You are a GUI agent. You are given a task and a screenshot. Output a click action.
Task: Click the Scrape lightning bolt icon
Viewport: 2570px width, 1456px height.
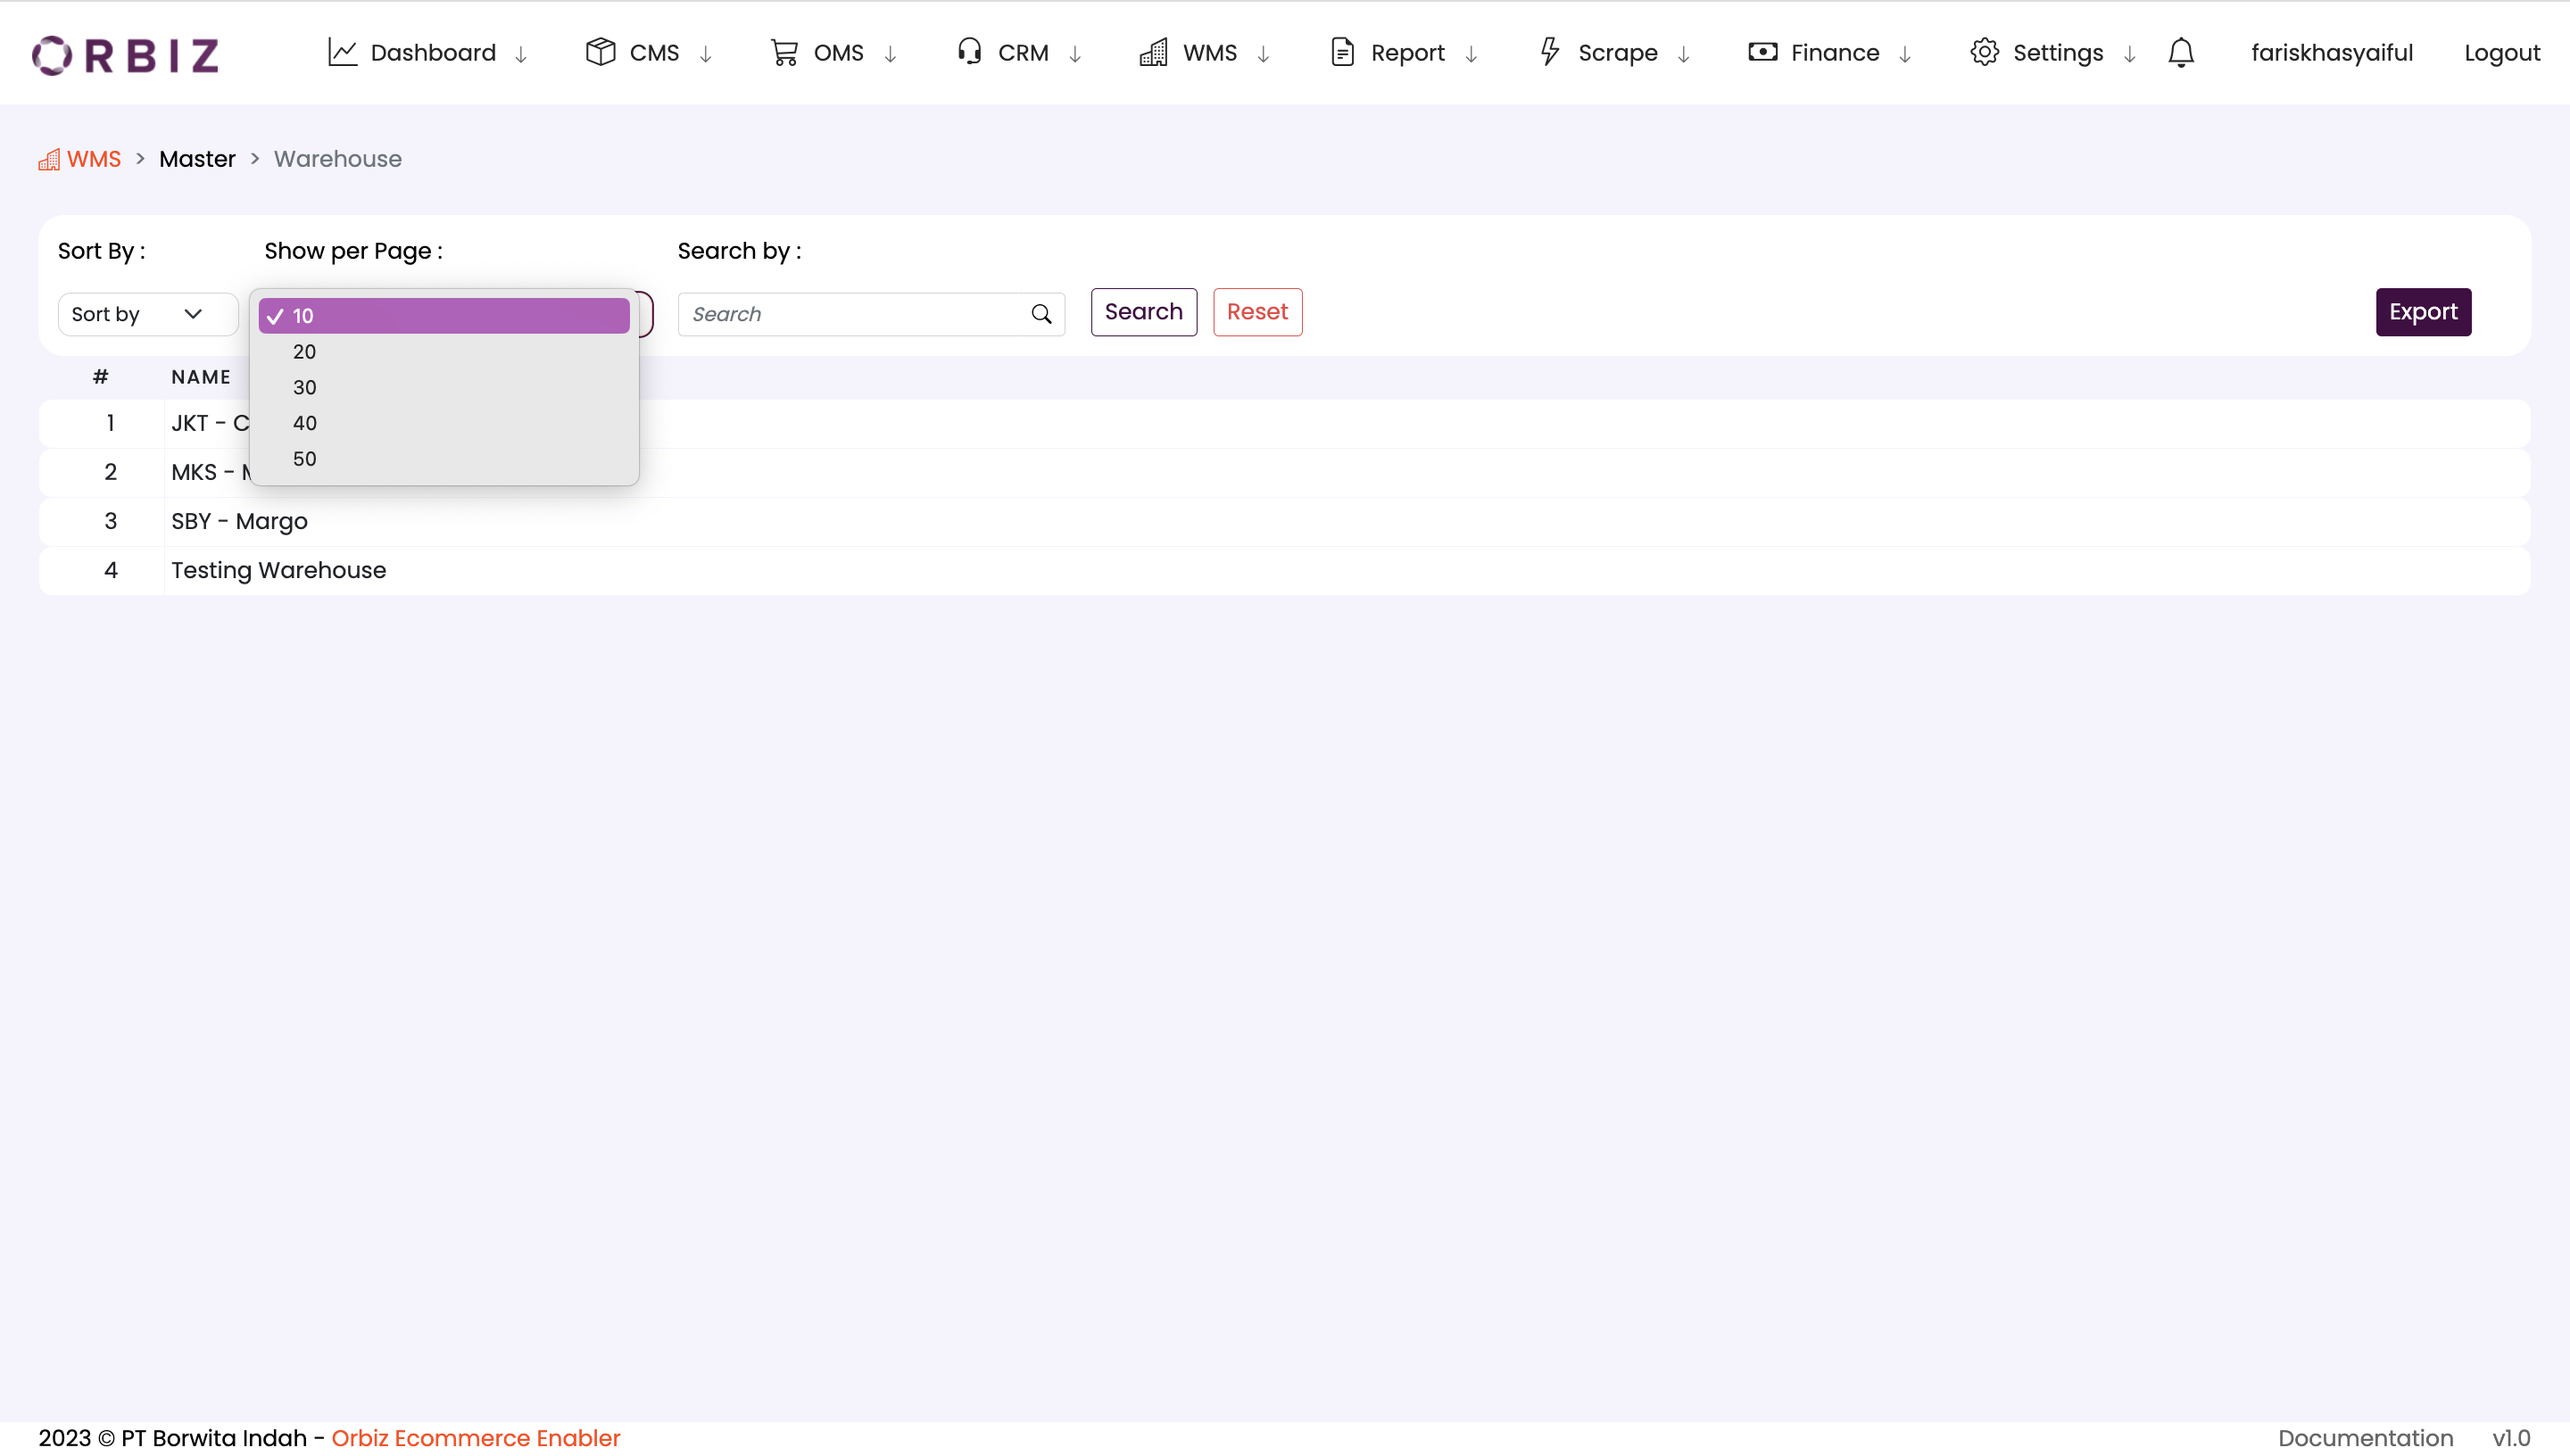(1550, 53)
